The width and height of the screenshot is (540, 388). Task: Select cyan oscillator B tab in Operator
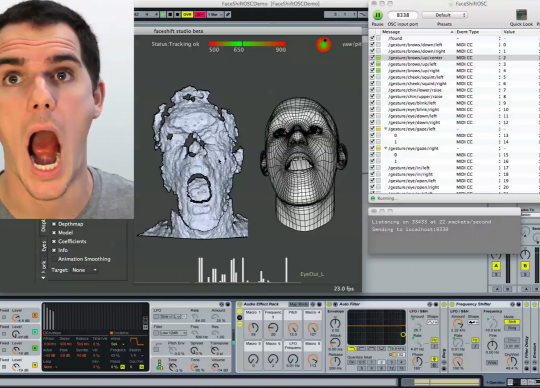pos(35,332)
